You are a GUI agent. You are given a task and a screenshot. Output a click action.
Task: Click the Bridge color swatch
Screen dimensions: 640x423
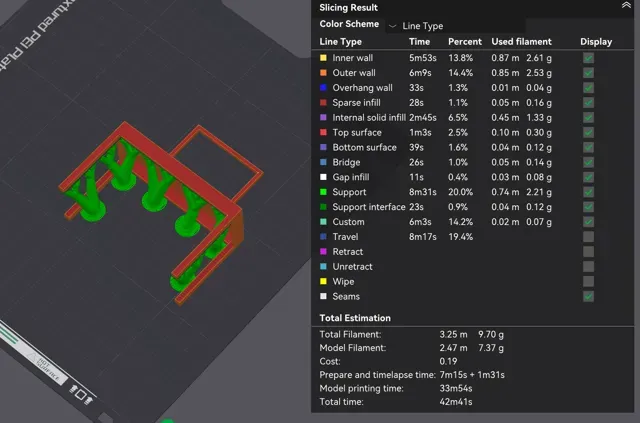[323, 162]
